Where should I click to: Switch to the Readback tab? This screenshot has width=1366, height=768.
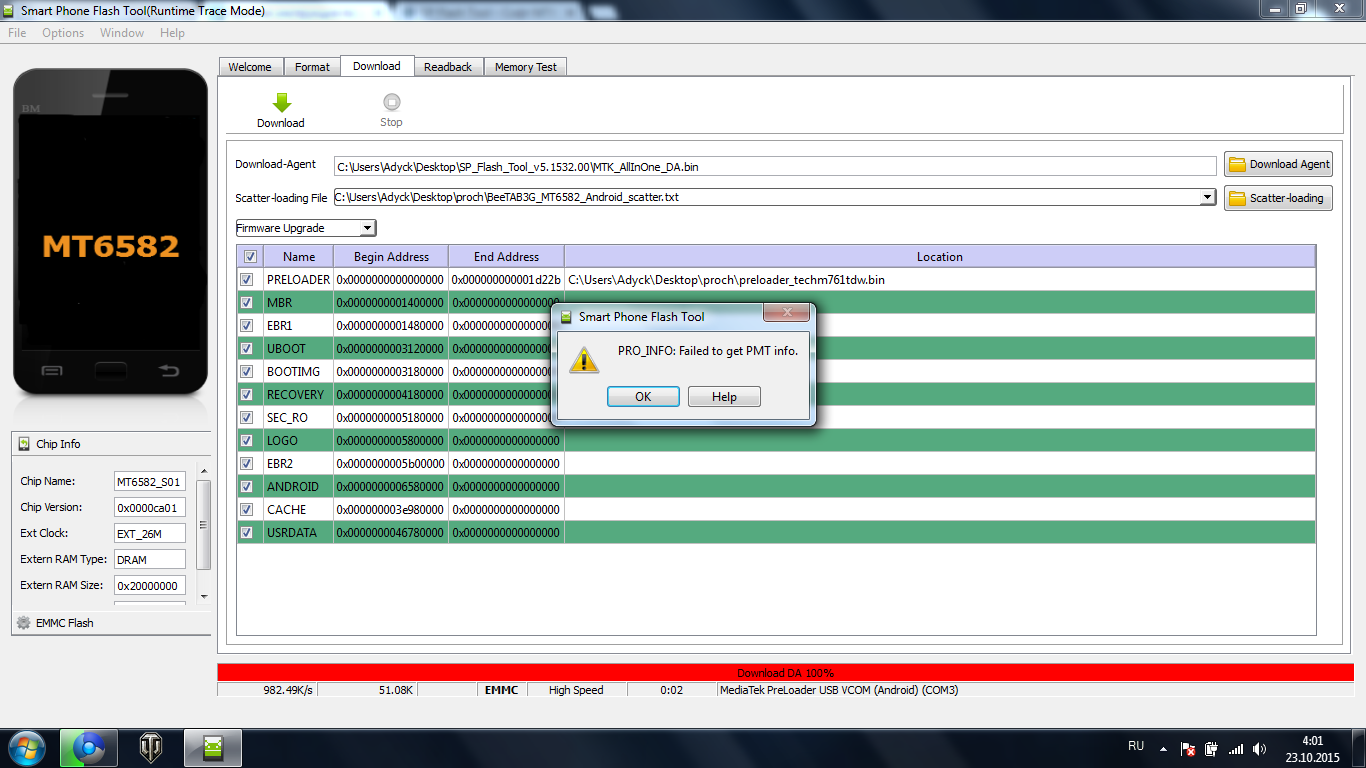pos(447,67)
